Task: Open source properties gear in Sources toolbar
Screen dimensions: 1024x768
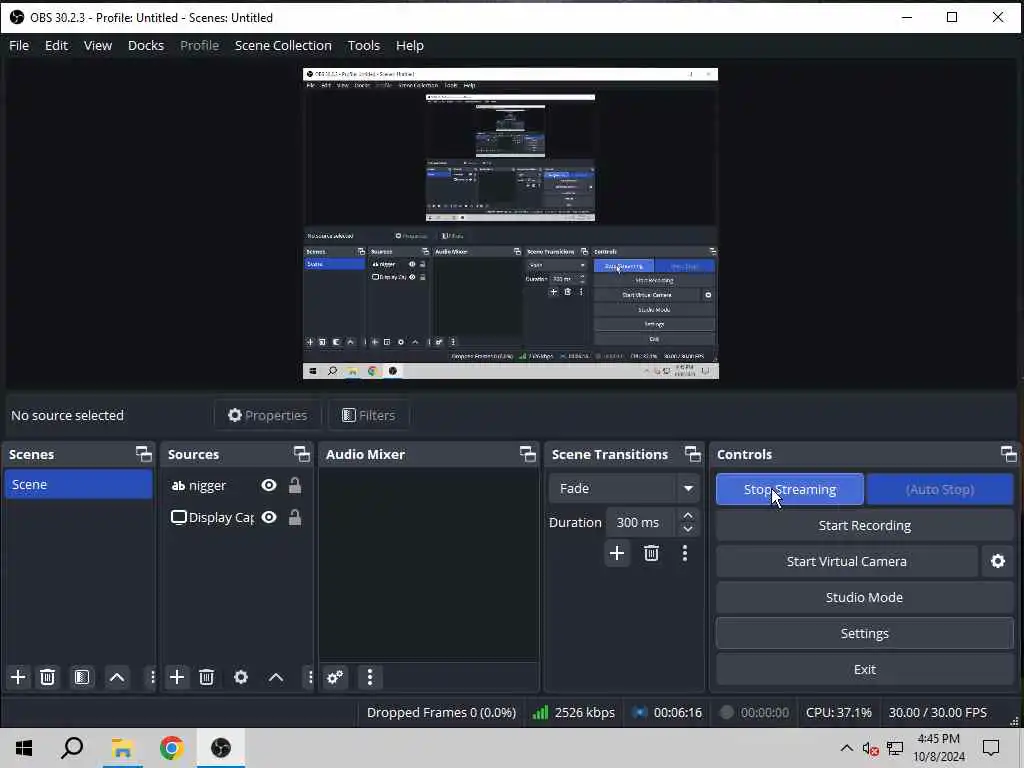Action: click(241, 677)
